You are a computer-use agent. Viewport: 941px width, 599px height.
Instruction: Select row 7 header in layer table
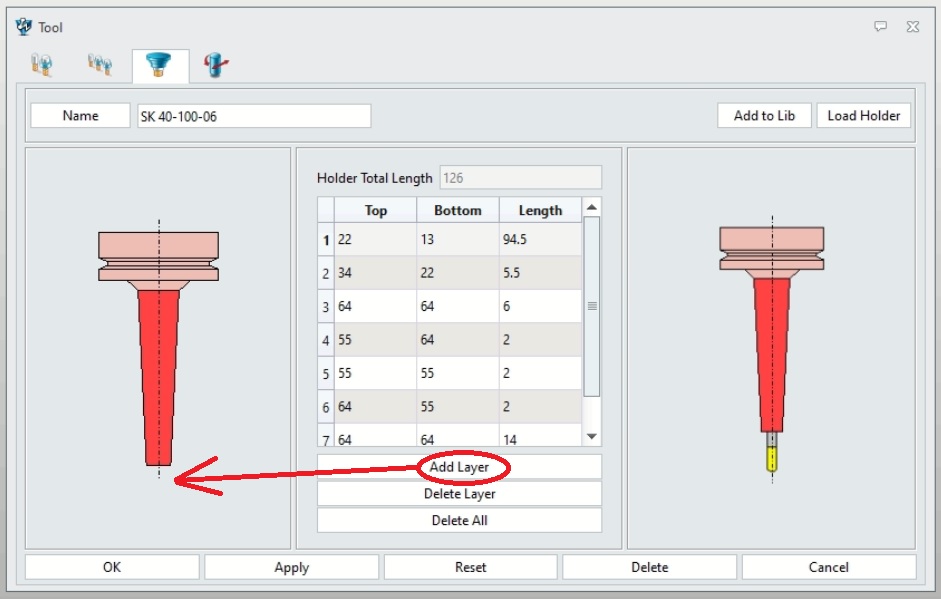(326, 435)
